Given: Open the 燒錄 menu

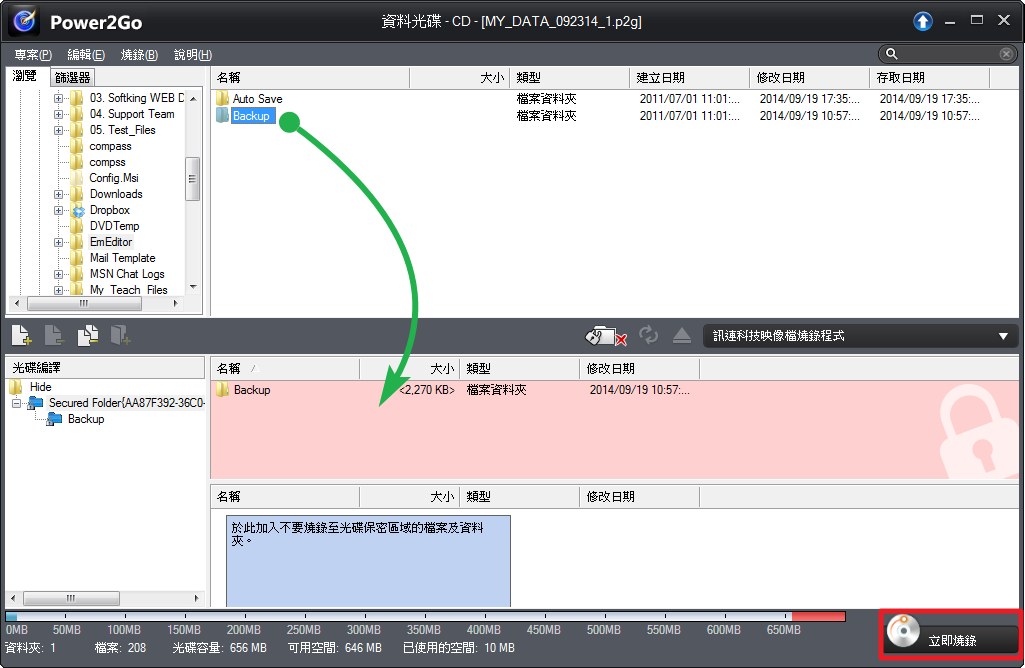Looking at the screenshot, I should click(x=139, y=55).
